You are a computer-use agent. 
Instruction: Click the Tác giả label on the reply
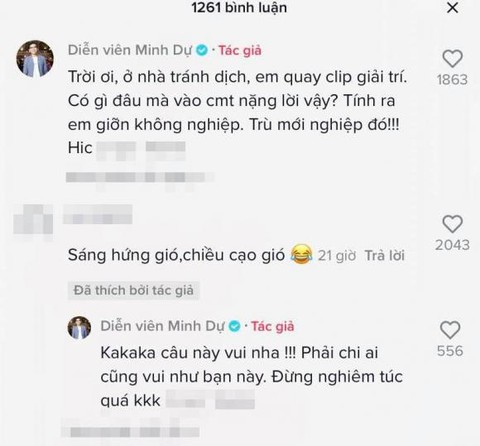pos(272,327)
